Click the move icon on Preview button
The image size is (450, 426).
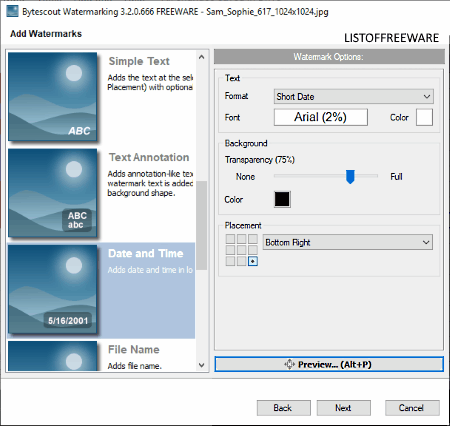[x=289, y=364]
